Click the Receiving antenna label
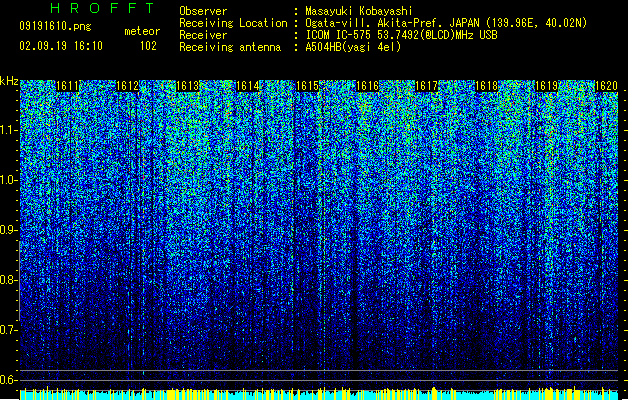 (x=230, y=47)
